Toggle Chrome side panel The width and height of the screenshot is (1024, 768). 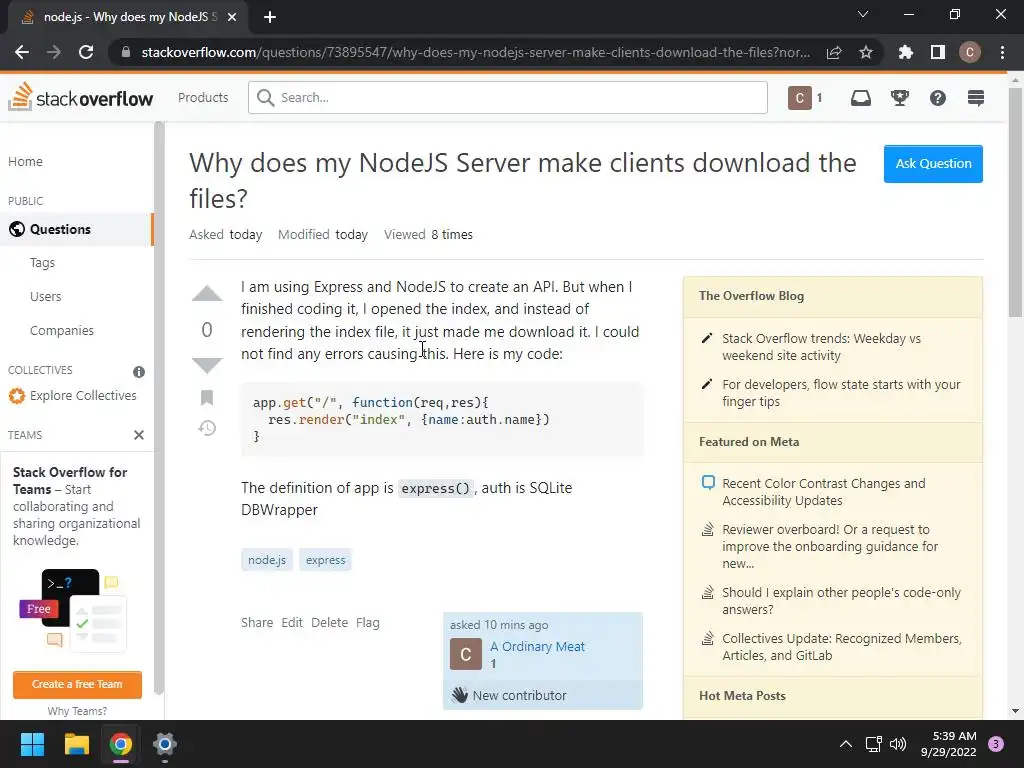[938, 52]
